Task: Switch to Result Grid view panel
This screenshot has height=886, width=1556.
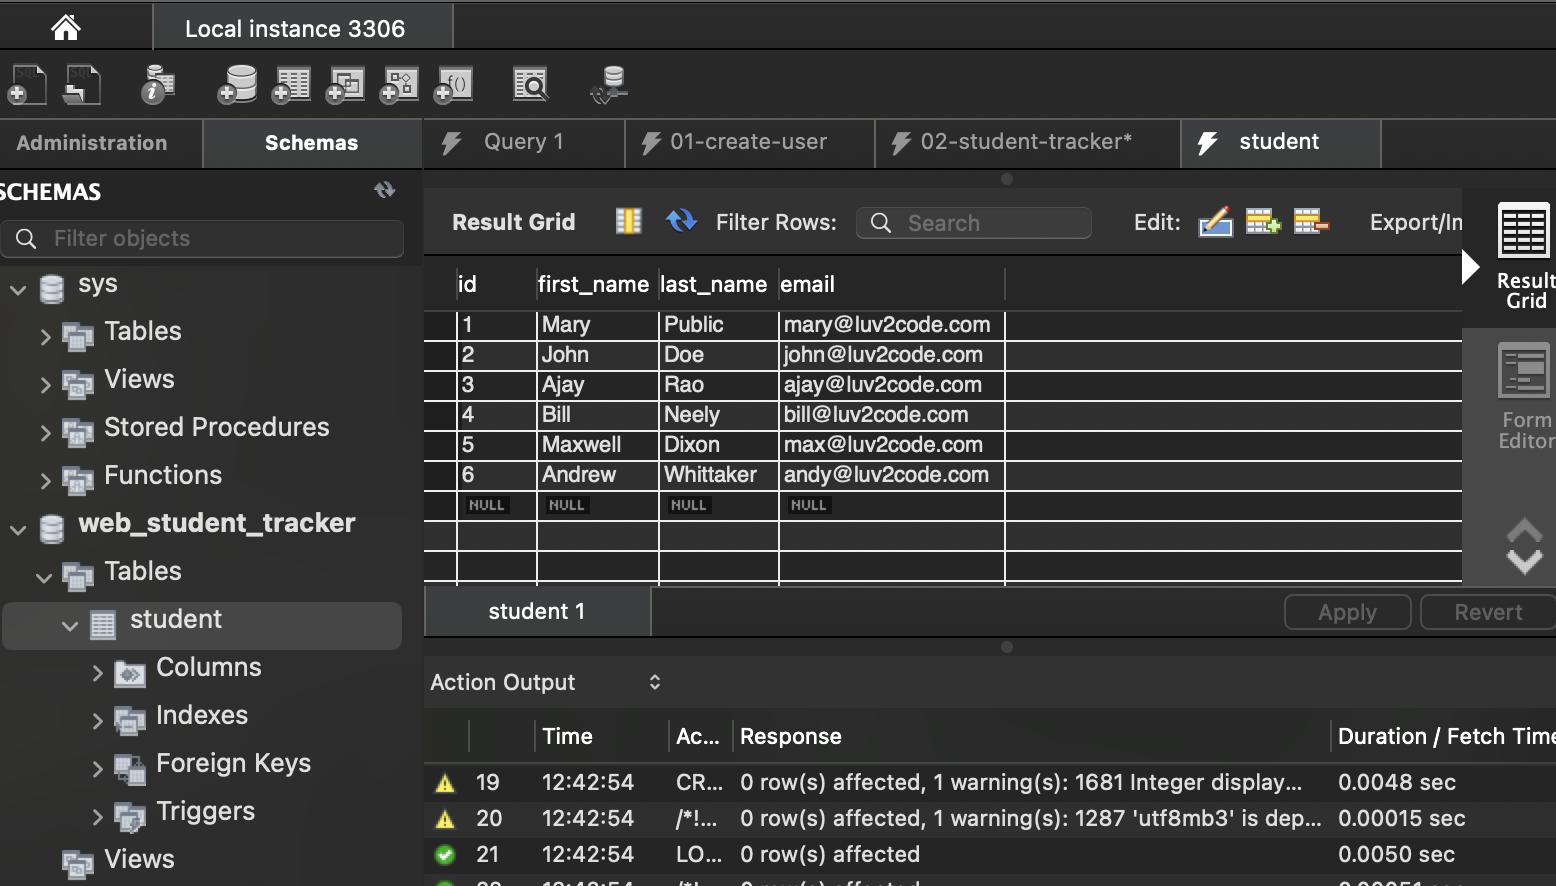Action: 1524,256
